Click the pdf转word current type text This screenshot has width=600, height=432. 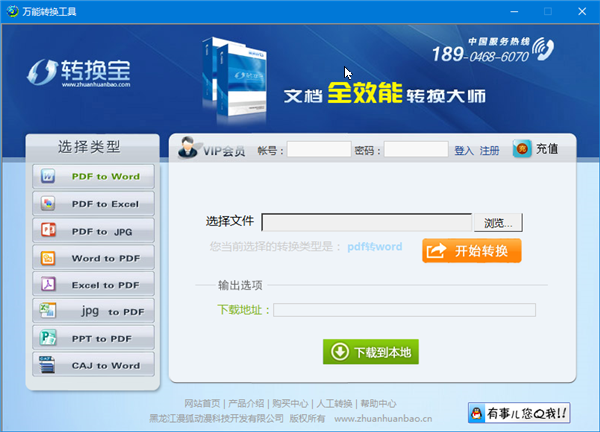[375, 246]
